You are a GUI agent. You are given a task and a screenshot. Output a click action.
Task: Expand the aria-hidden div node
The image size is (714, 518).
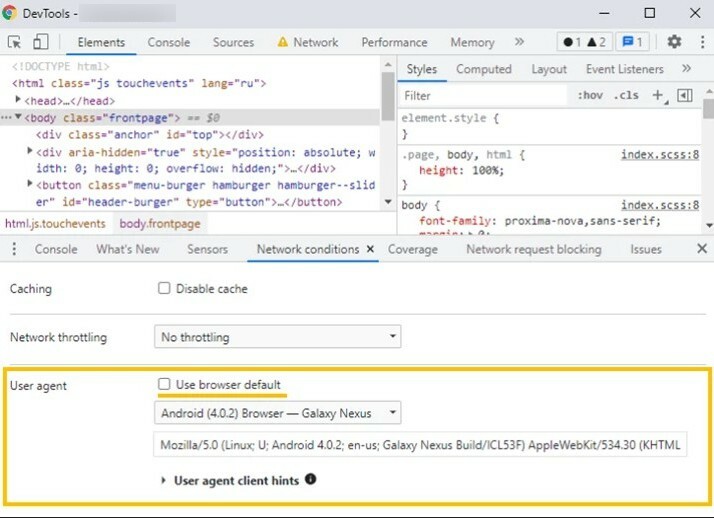click(30, 151)
